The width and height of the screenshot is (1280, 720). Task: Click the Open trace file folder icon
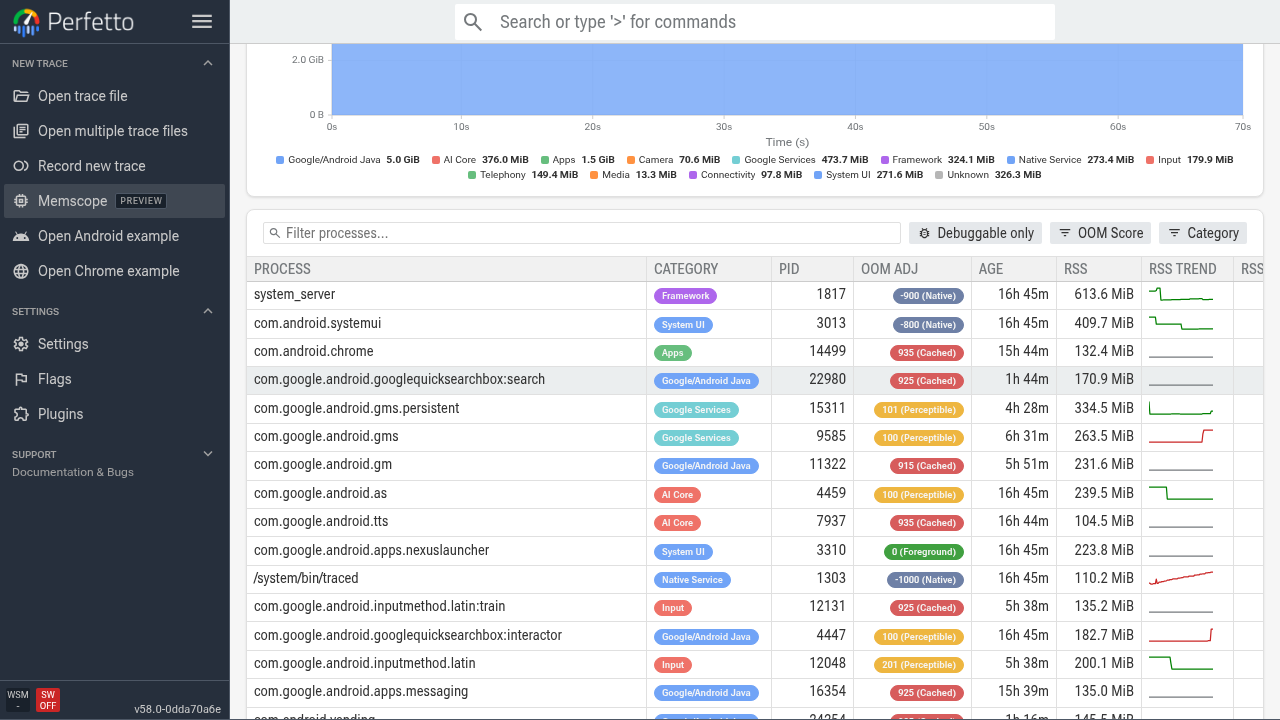tap(20, 96)
